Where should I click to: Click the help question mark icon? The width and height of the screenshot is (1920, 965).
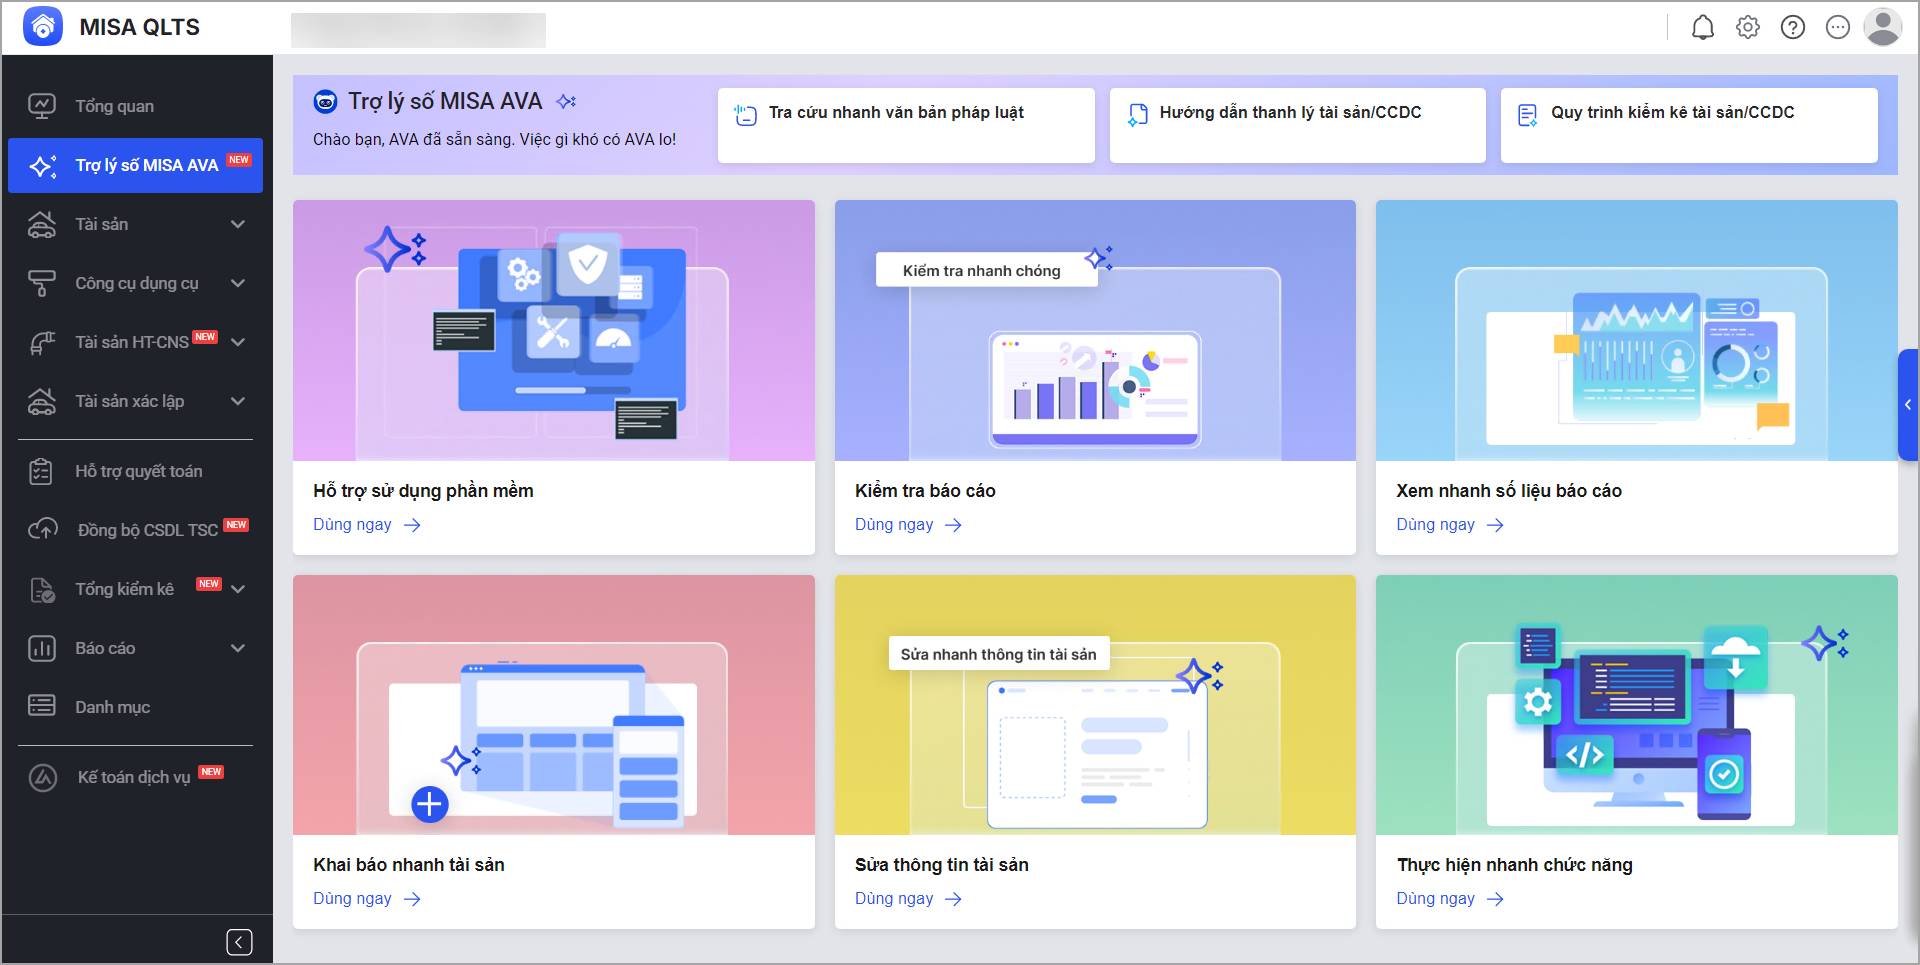(1792, 28)
